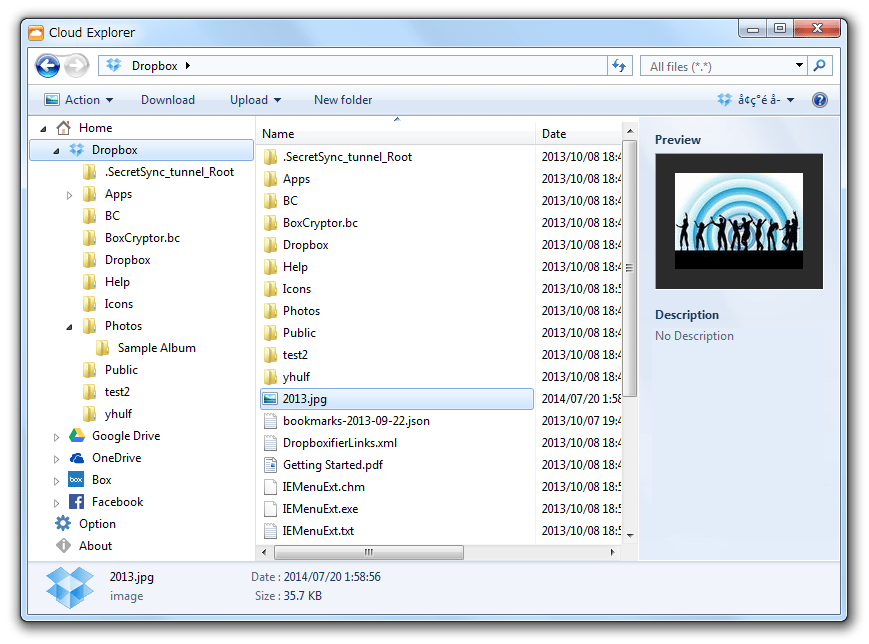Expand the Google Drive tree arrow
Screen dimensions: 869x644
(x=56, y=437)
